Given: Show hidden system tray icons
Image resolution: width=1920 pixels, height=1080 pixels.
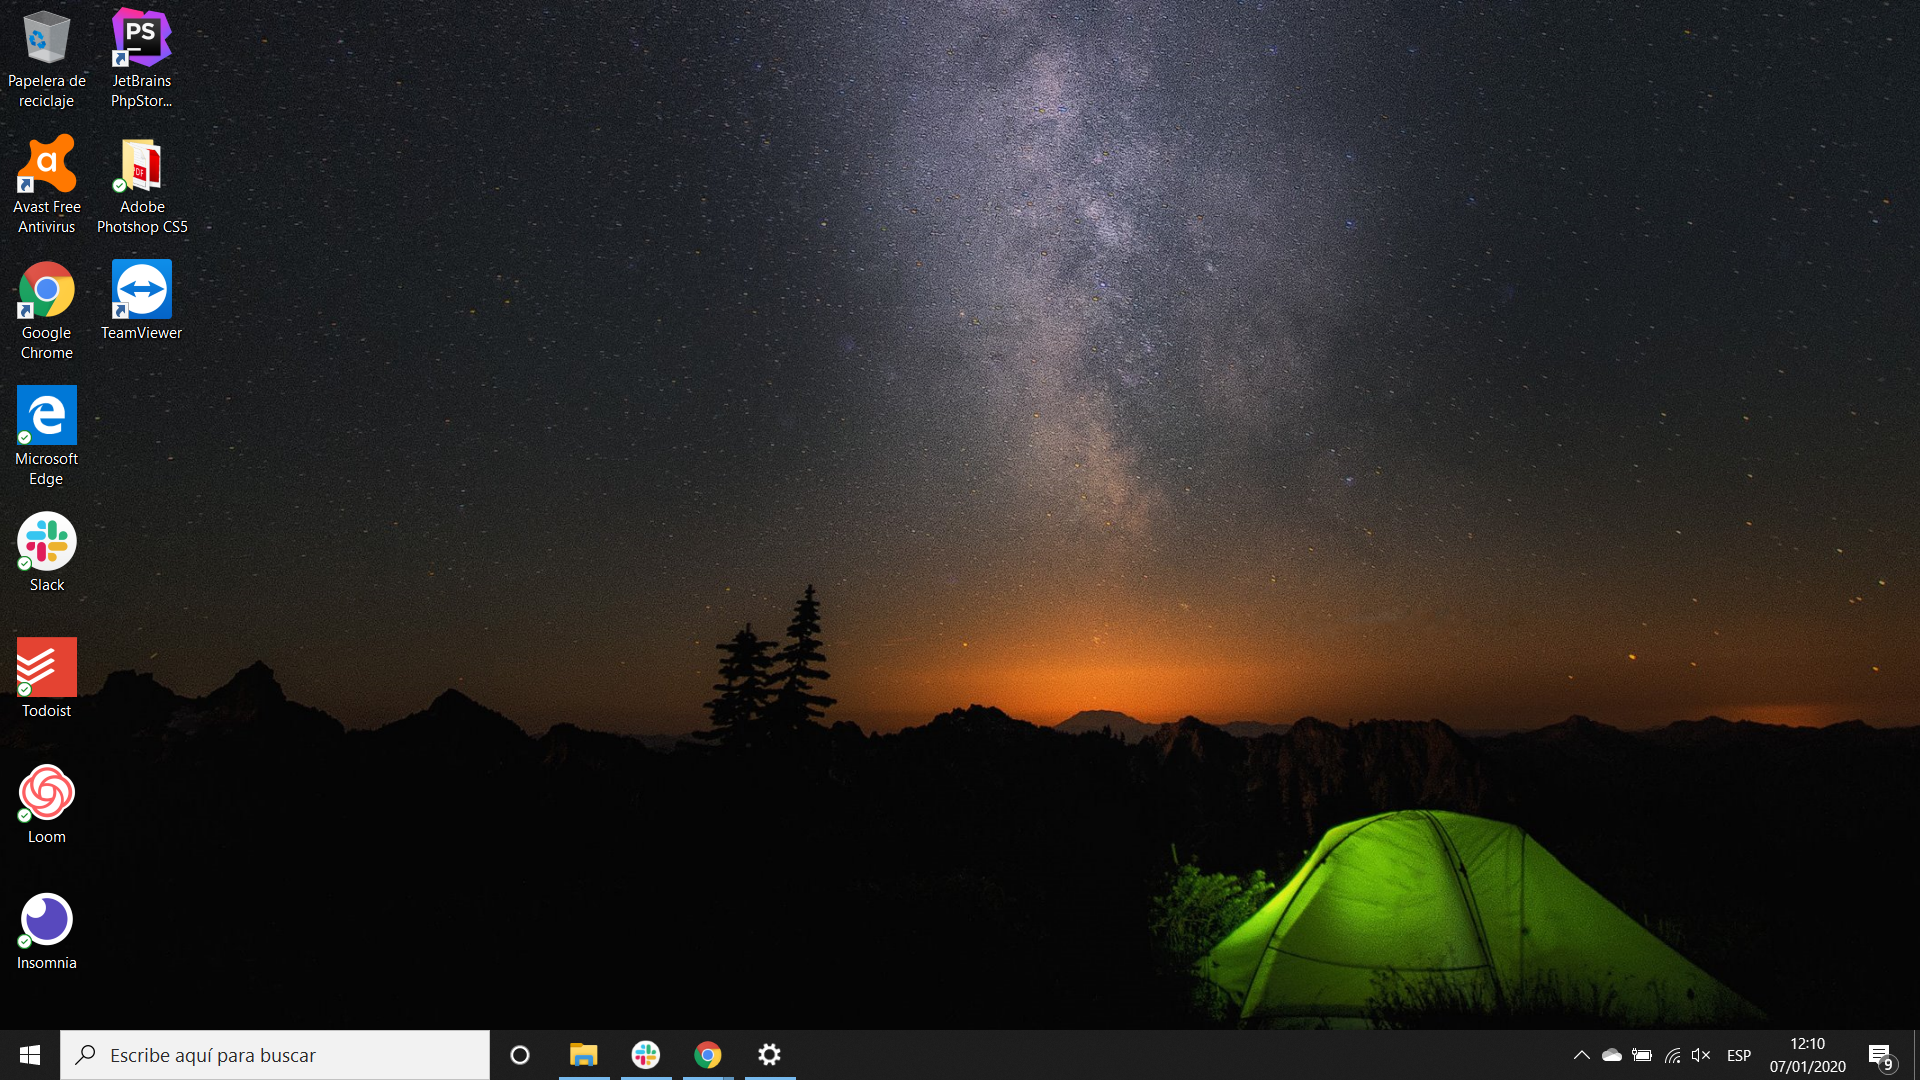Looking at the screenshot, I should (1582, 1055).
